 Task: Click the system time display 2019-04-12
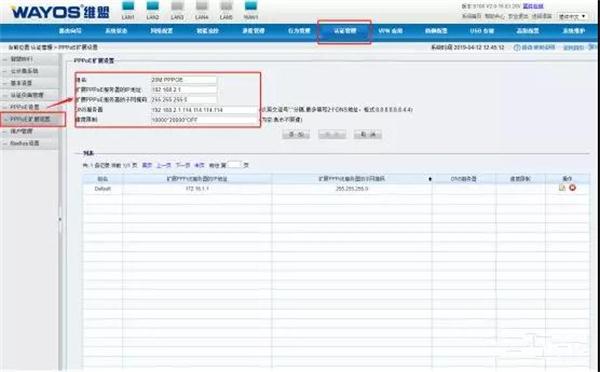[468, 47]
